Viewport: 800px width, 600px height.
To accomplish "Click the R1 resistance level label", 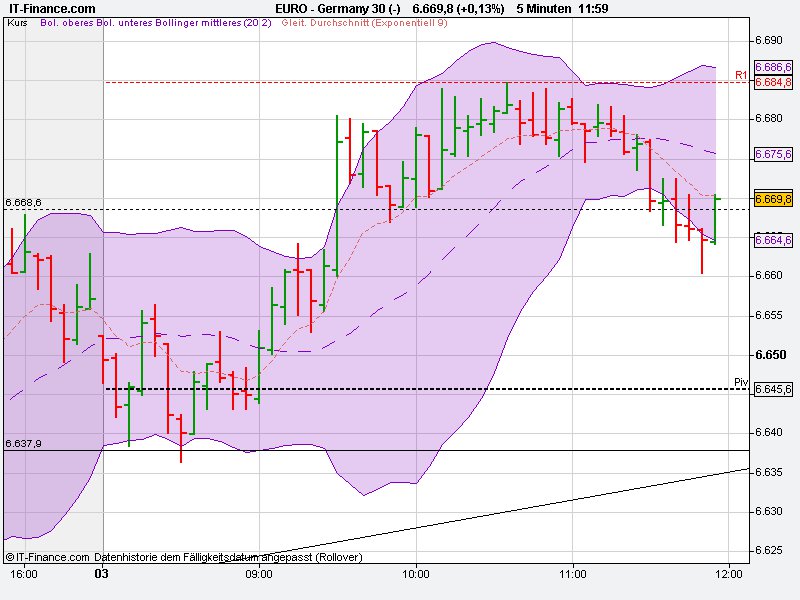I will [741, 72].
